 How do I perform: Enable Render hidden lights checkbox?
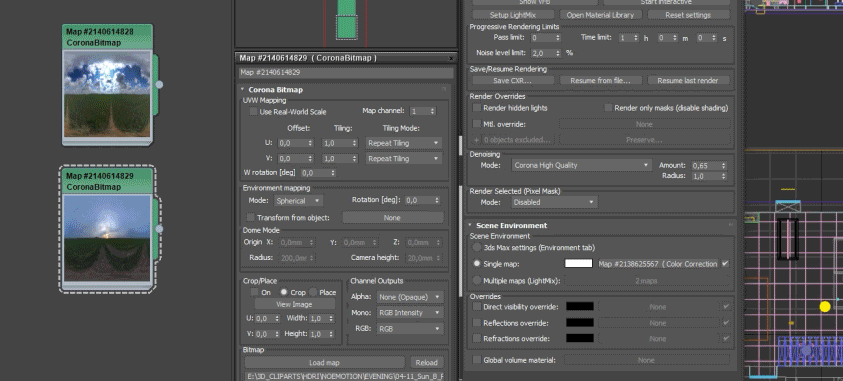(x=476, y=108)
